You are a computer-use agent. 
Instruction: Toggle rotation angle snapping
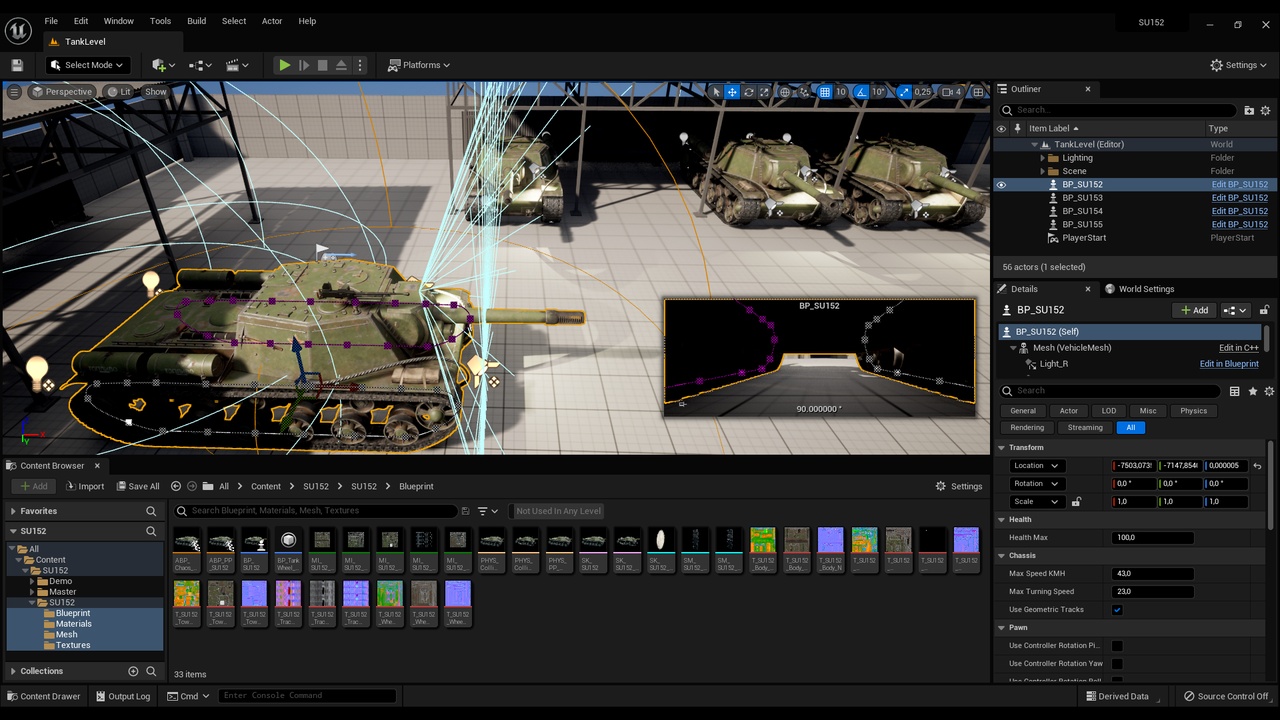[x=862, y=92]
